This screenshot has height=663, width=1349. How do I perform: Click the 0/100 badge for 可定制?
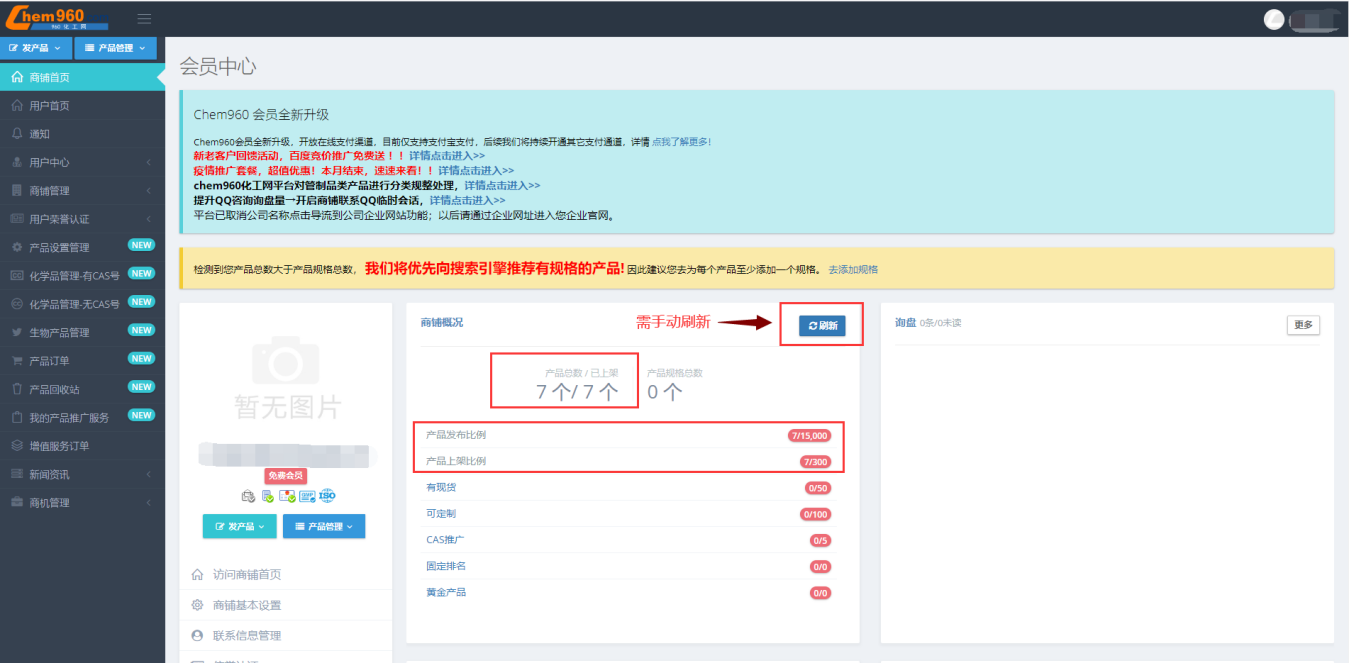pos(815,514)
